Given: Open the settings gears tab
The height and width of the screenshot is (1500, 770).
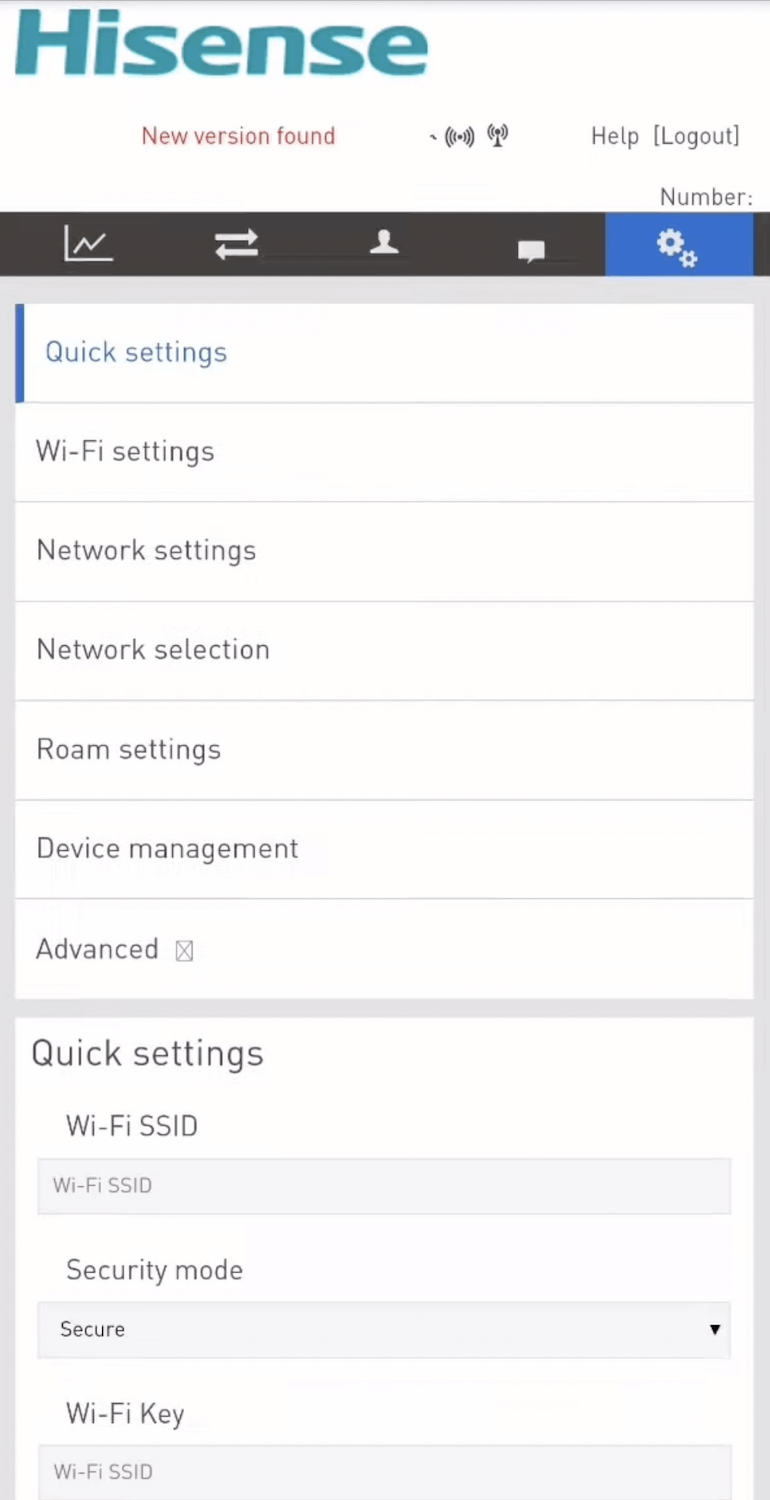Looking at the screenshot, I should [677, 246].
